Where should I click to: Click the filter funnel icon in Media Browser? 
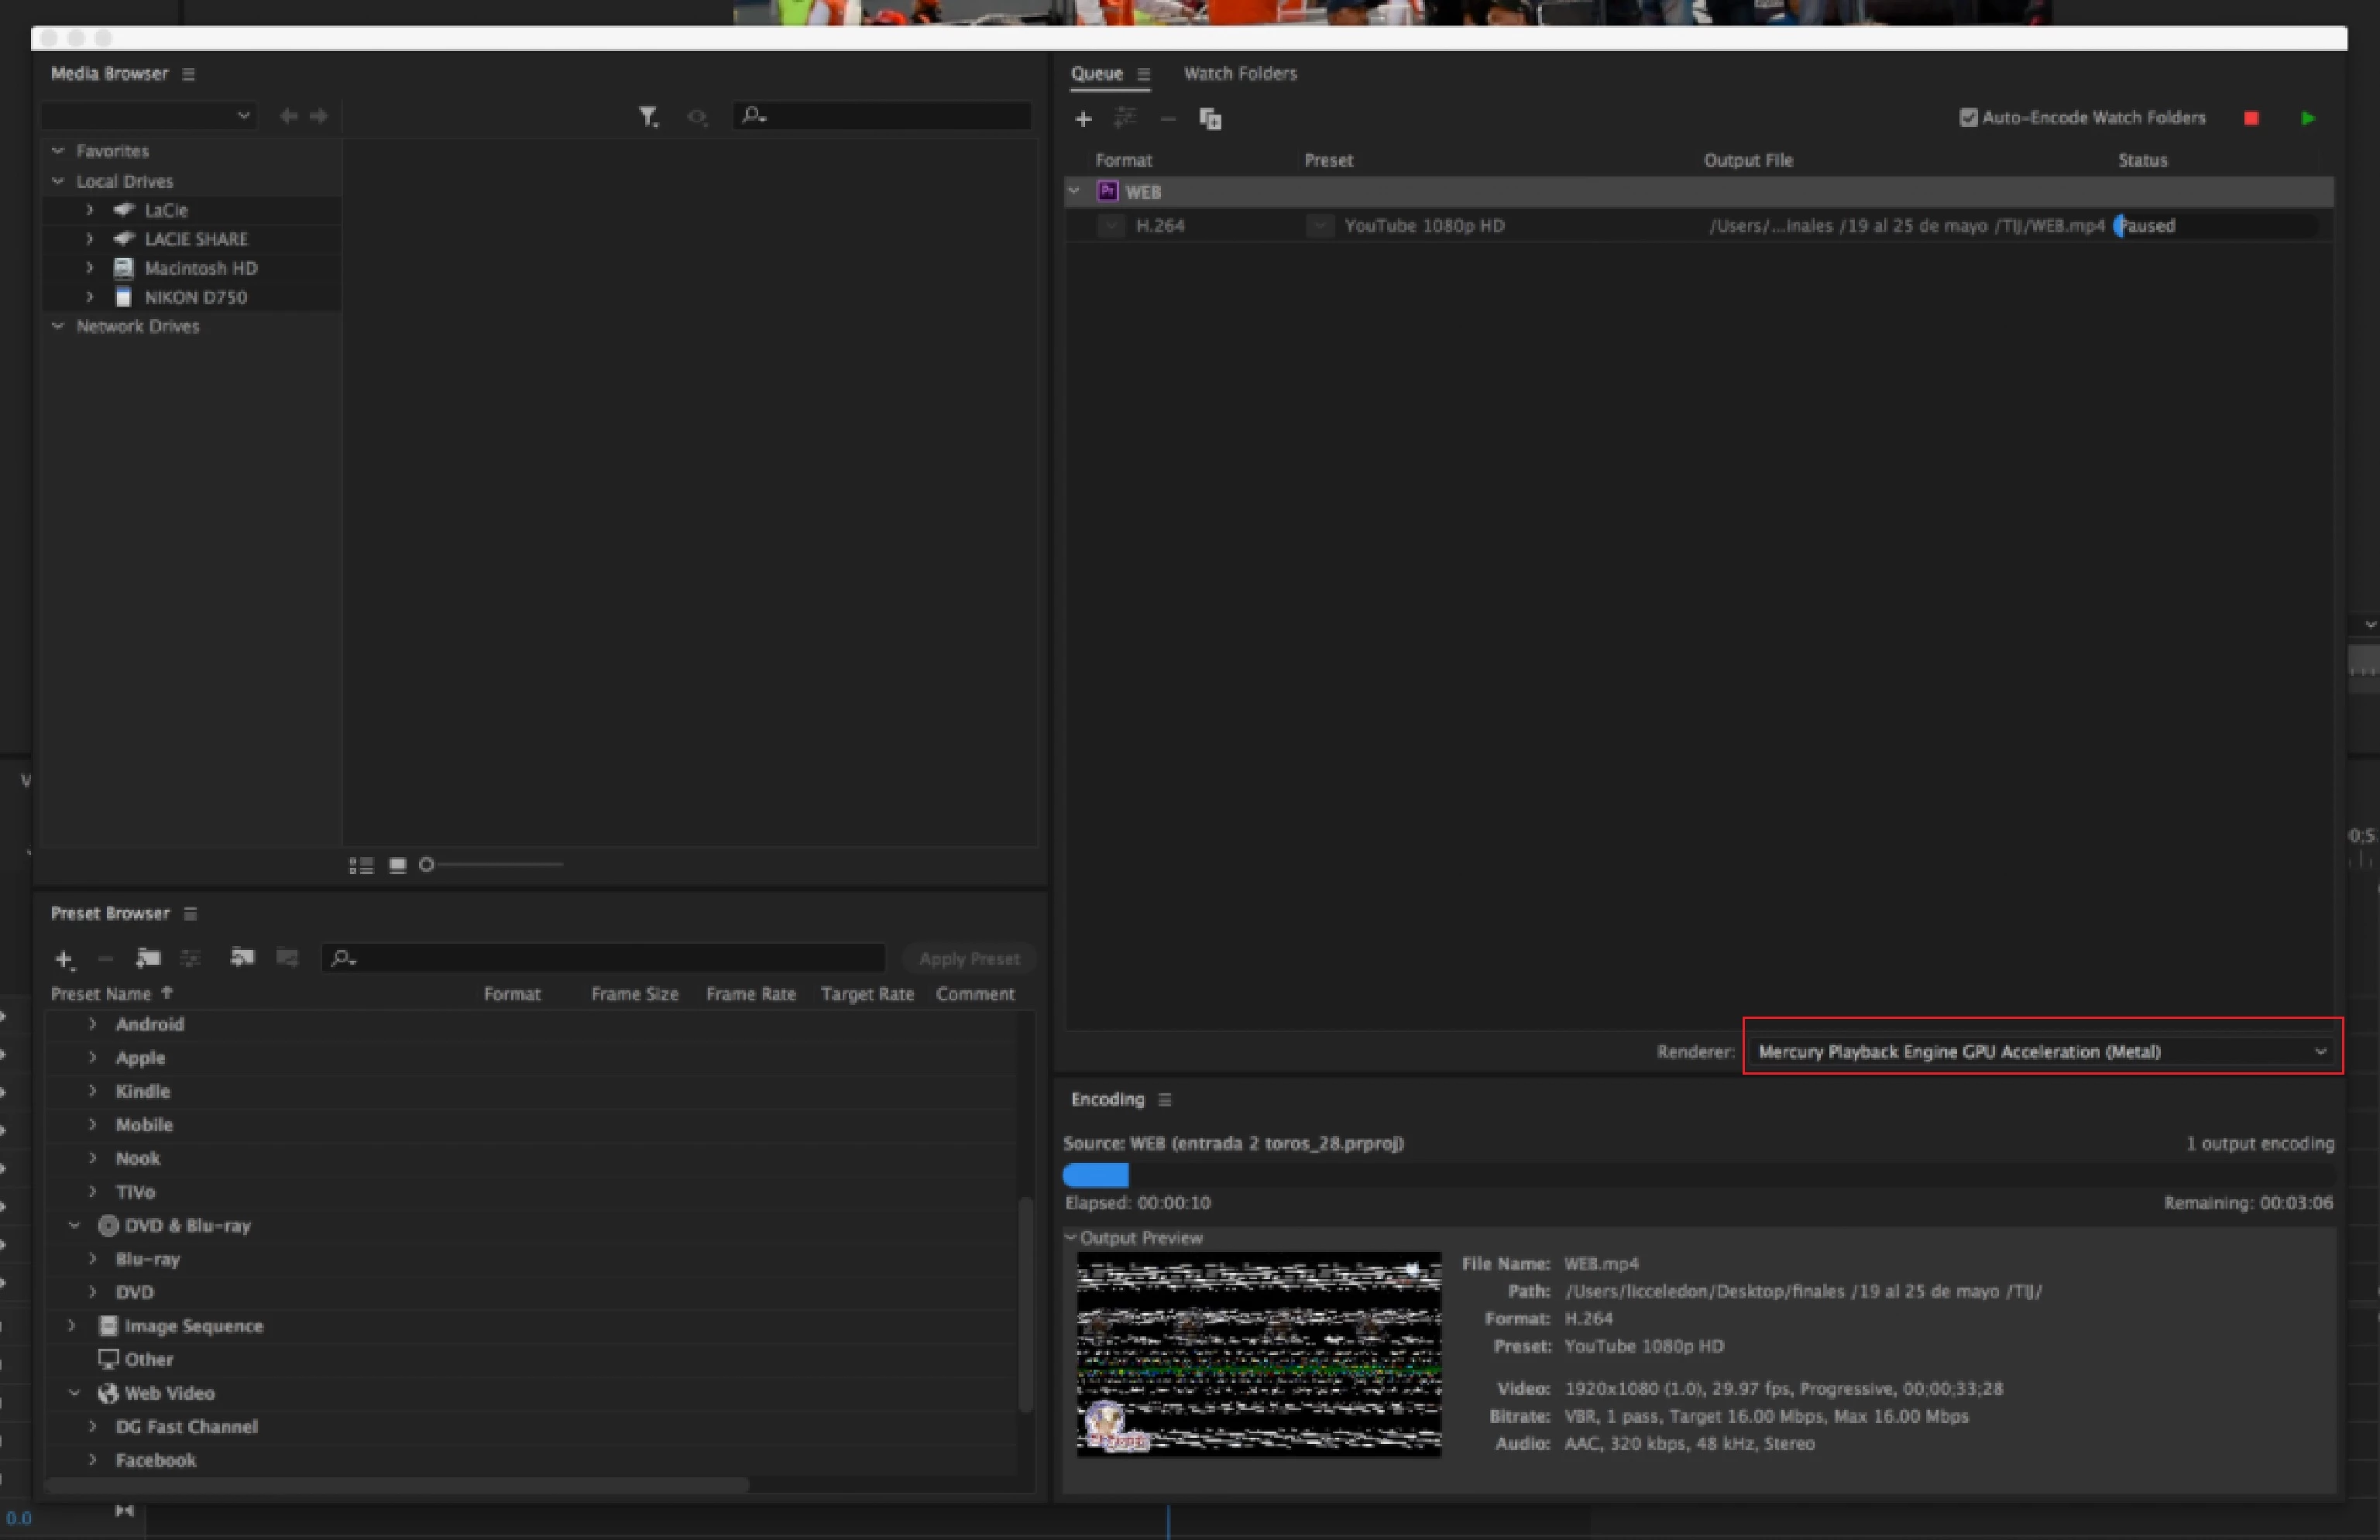pyautogui.click(x=648, y=117)
